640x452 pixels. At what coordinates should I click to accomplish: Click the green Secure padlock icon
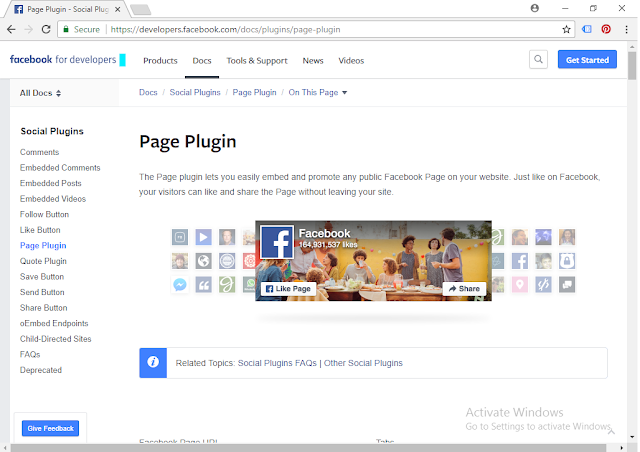pos(66,29)
